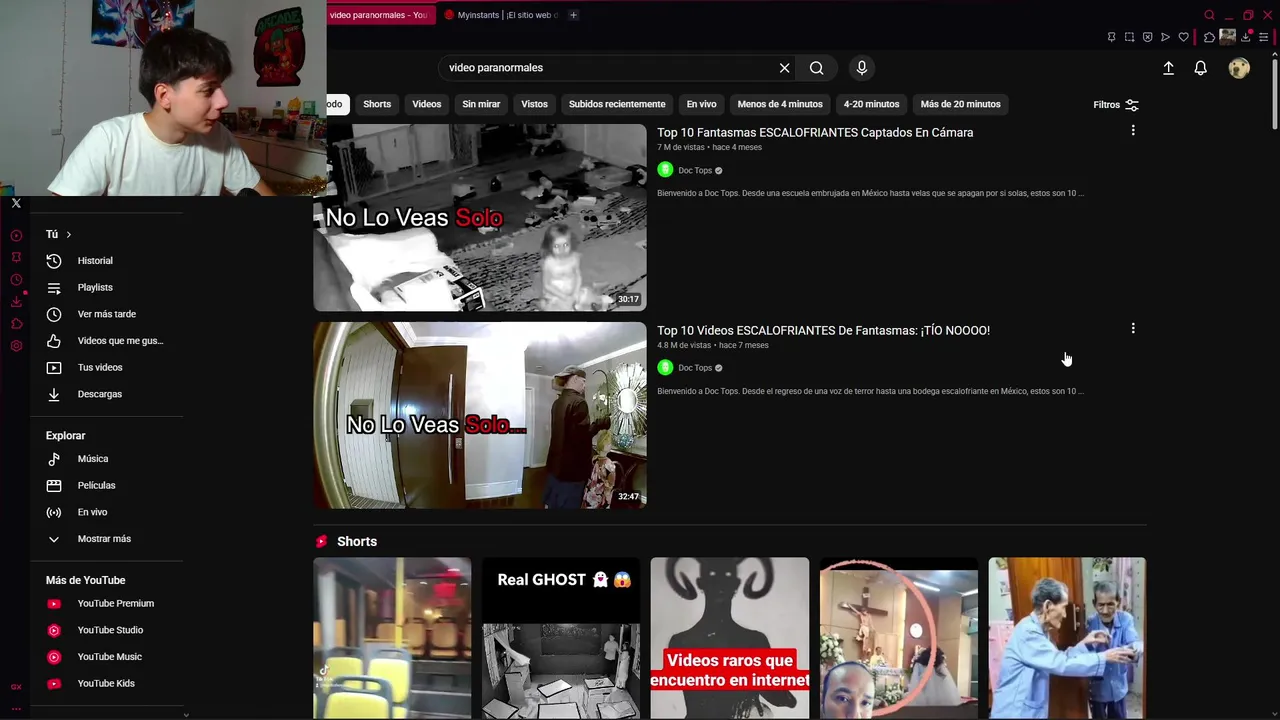Open the extensions cube in Opera toolbar
Viewport: 1280px width, 720px height.
tap(1209, 37)
